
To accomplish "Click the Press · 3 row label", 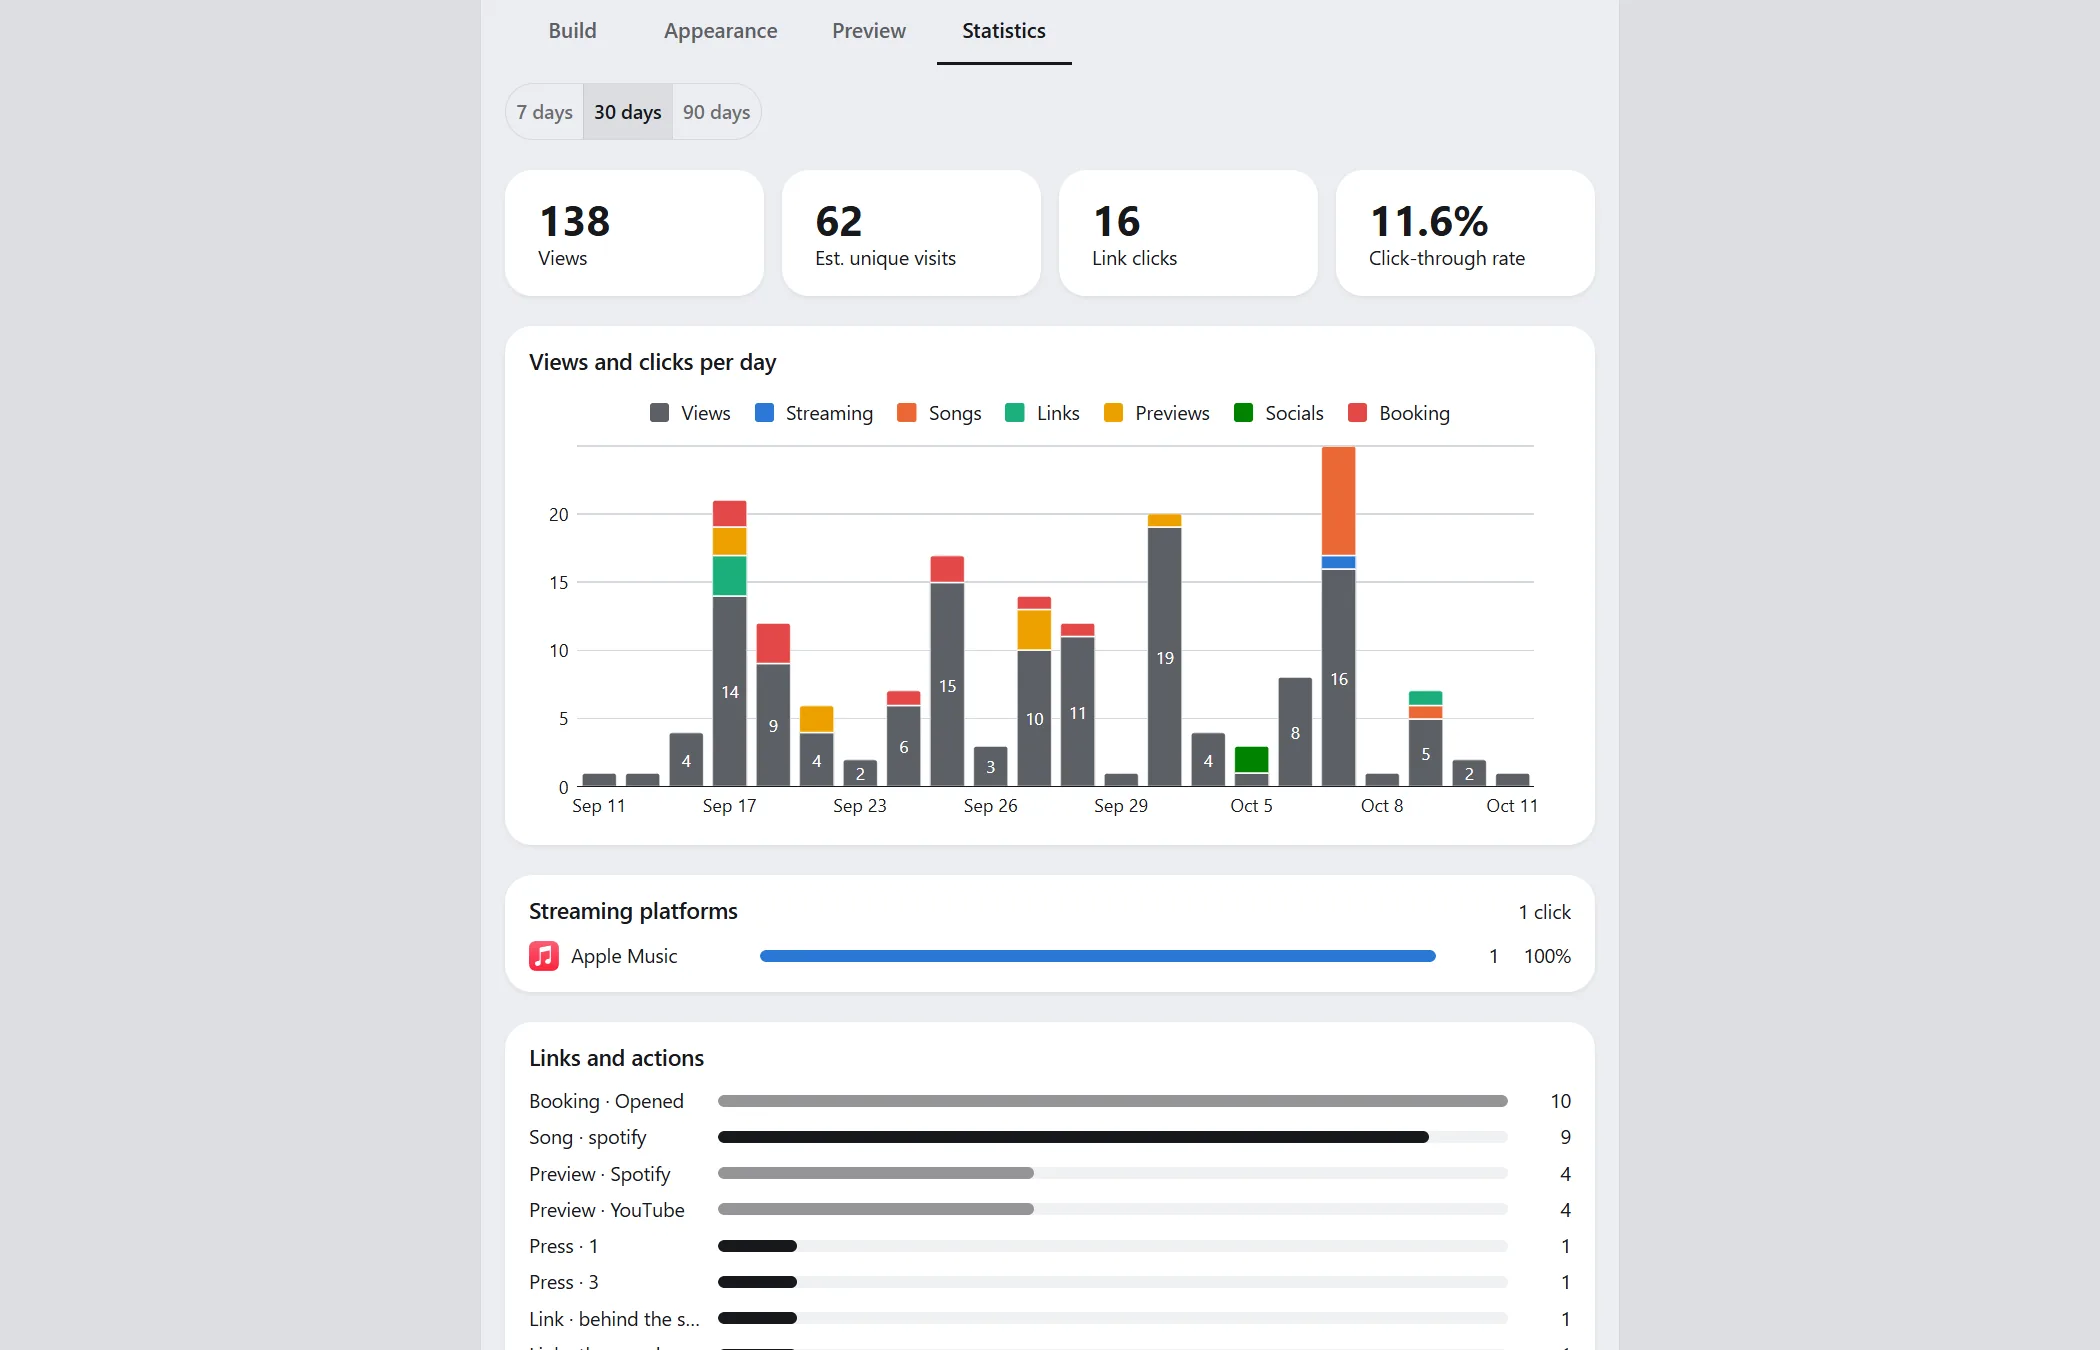I will [x=564, y=1282].
